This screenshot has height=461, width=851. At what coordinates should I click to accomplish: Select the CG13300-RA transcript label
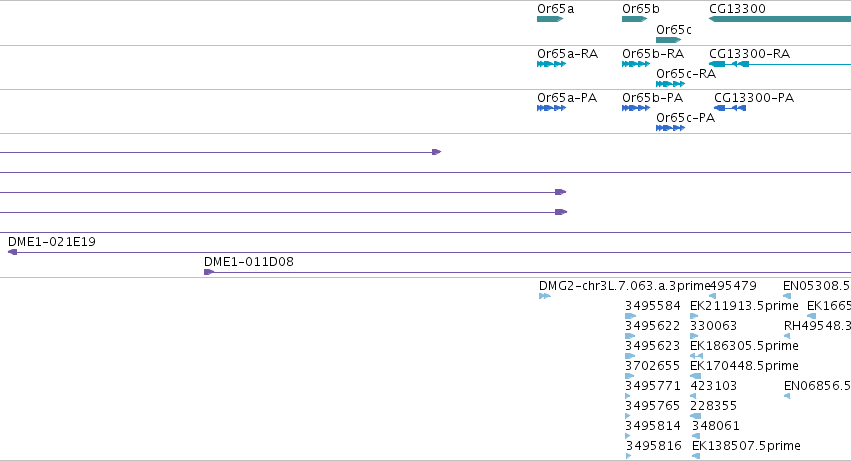point(750,54)
